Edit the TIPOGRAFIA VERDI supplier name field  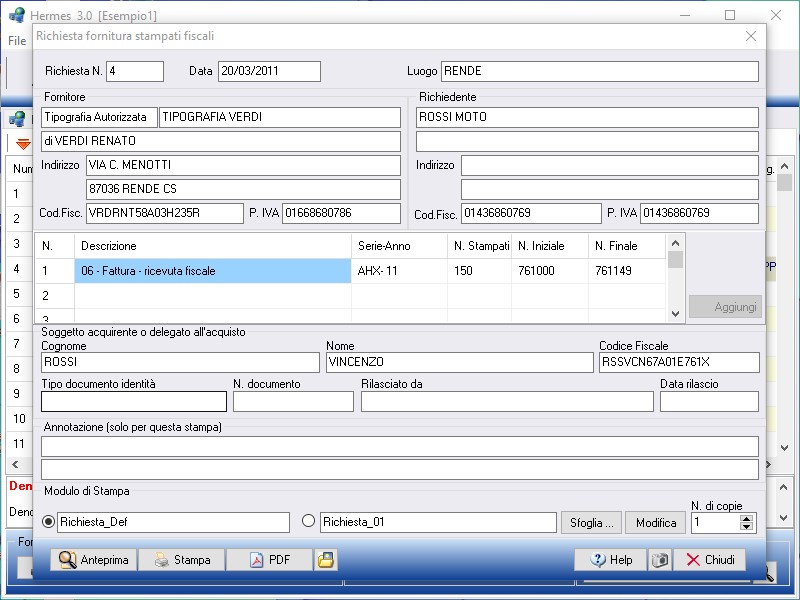click(x=280, y=117)
